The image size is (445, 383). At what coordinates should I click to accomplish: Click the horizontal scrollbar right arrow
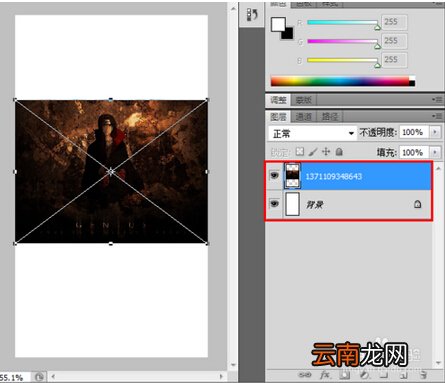click(221, 377)
